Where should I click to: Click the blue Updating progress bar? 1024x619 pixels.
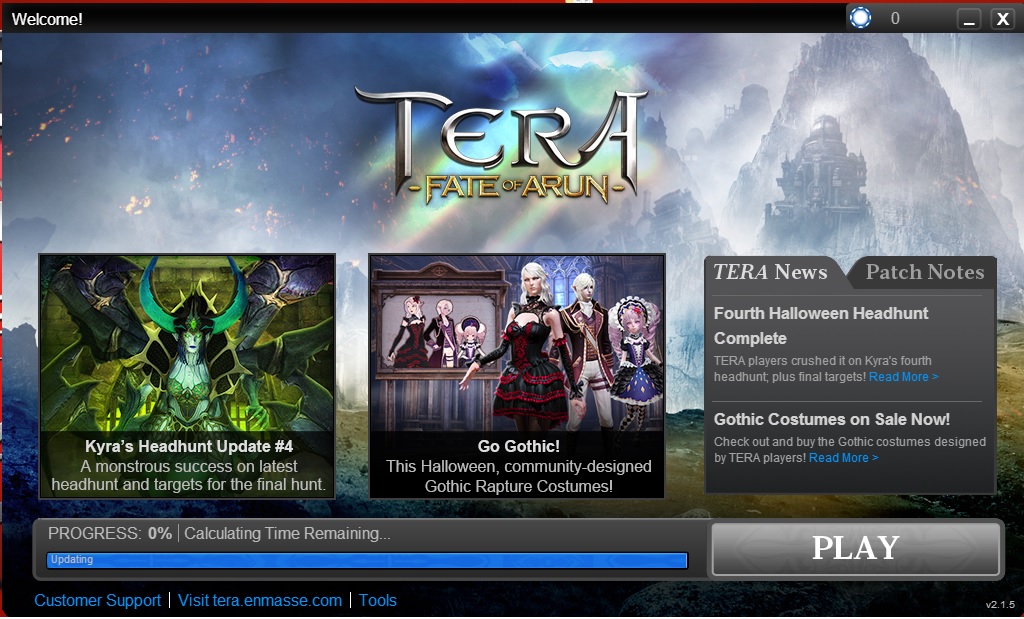367,560
